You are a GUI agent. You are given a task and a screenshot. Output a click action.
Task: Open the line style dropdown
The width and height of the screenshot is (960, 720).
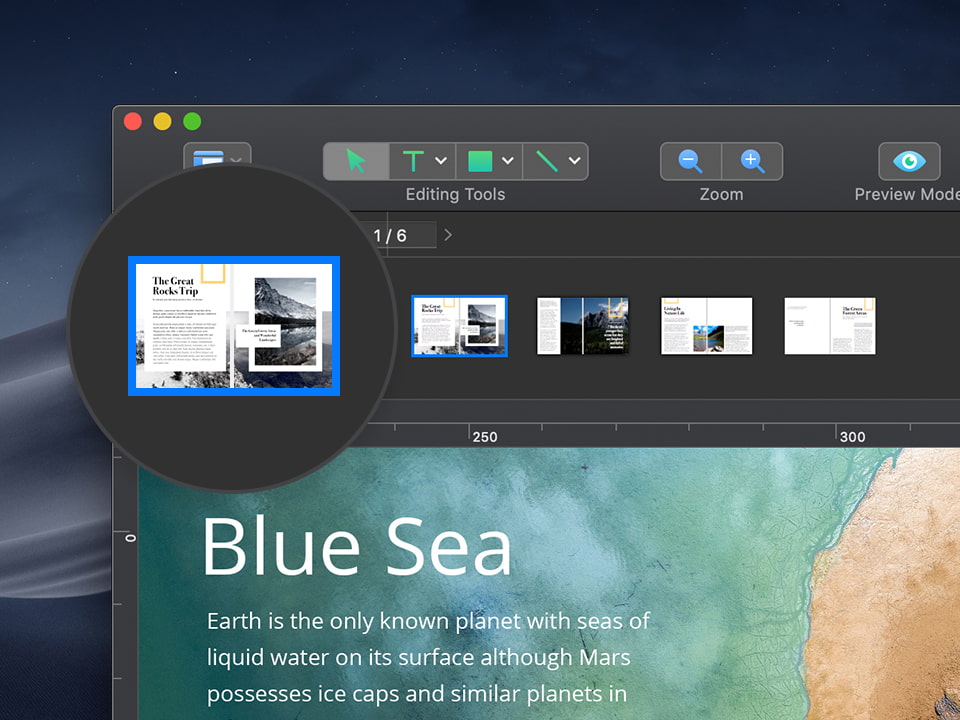(x=574, y=161)
